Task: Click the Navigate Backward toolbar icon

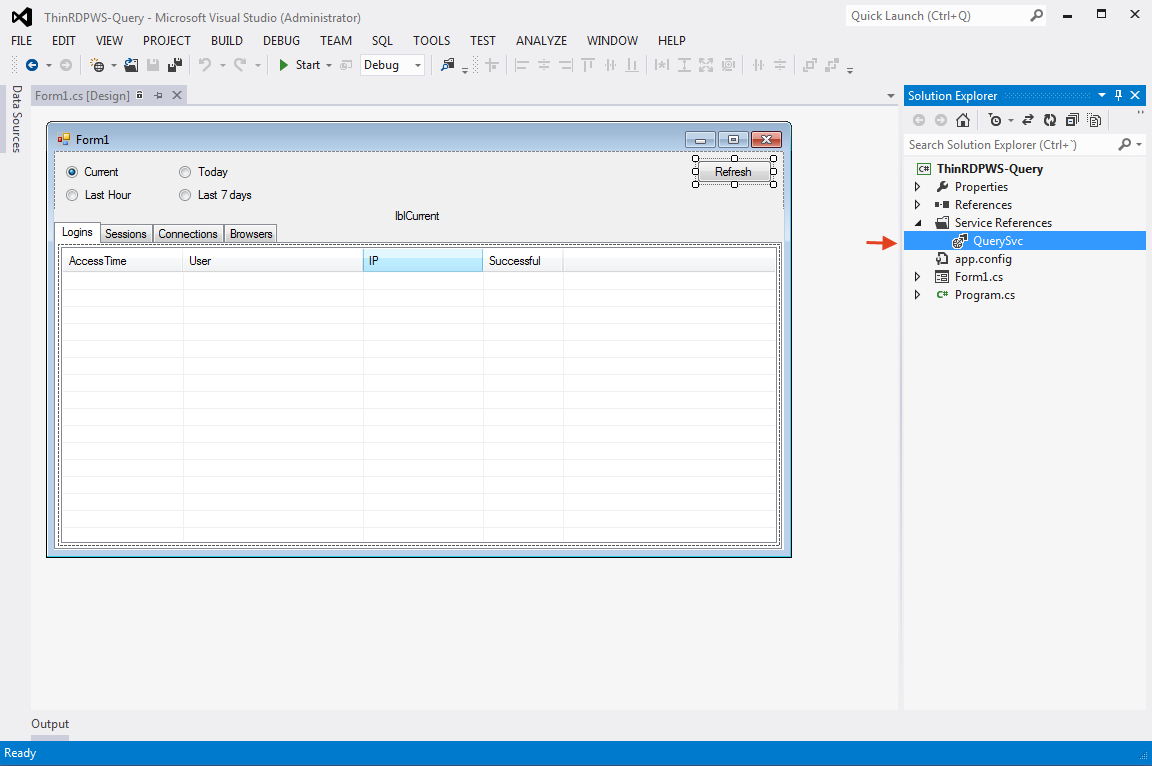Action: point(33,65)
